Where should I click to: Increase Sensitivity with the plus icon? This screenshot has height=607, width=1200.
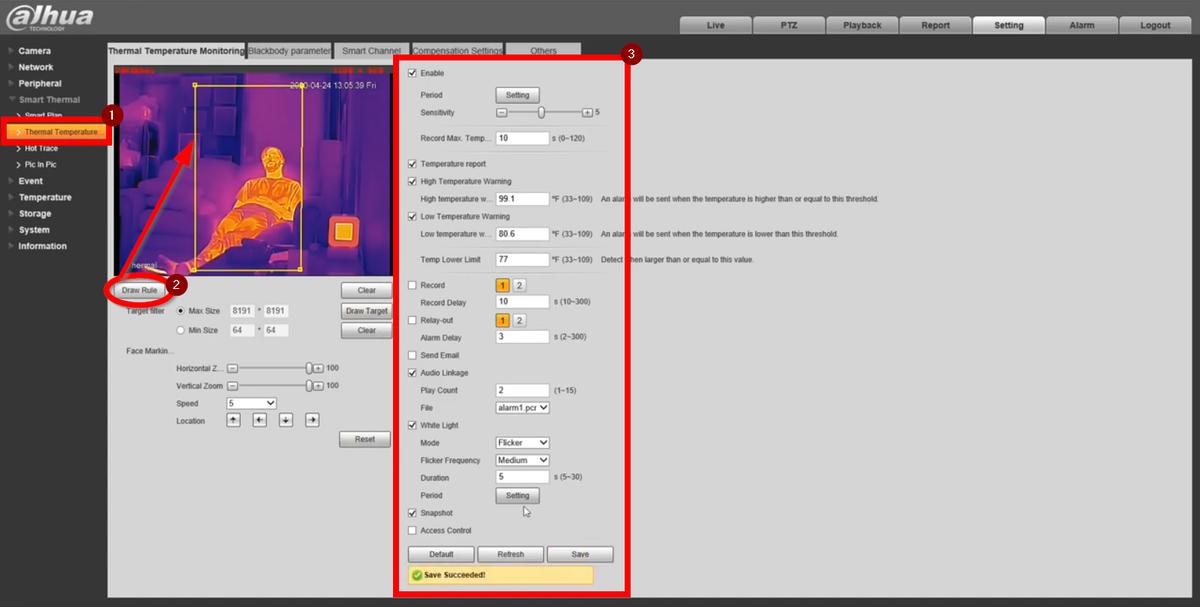click(588, 113)
